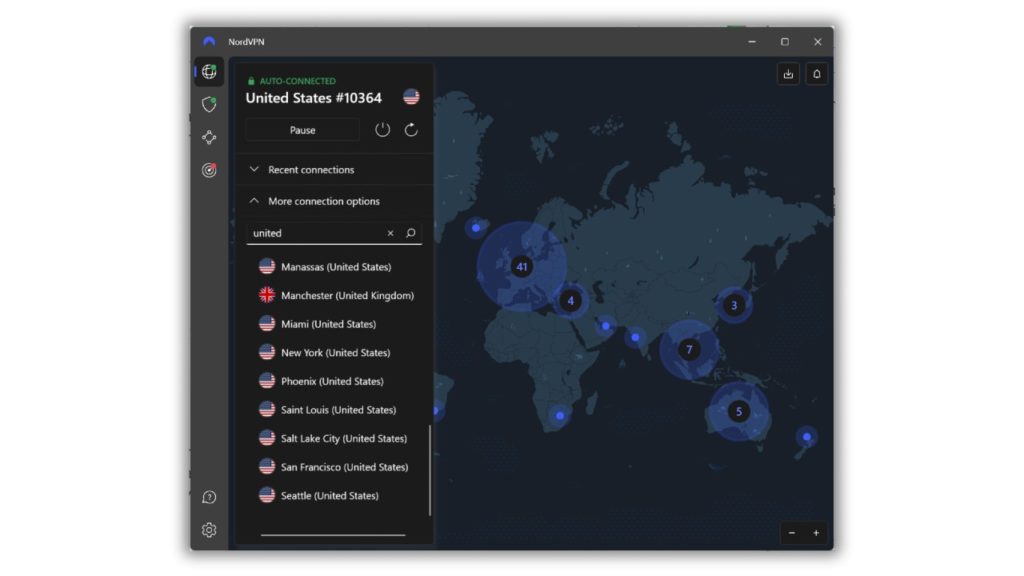The image size is (1024, 576).
Task: Click the search magnifier icon
Action: click(x=411, y=233)
